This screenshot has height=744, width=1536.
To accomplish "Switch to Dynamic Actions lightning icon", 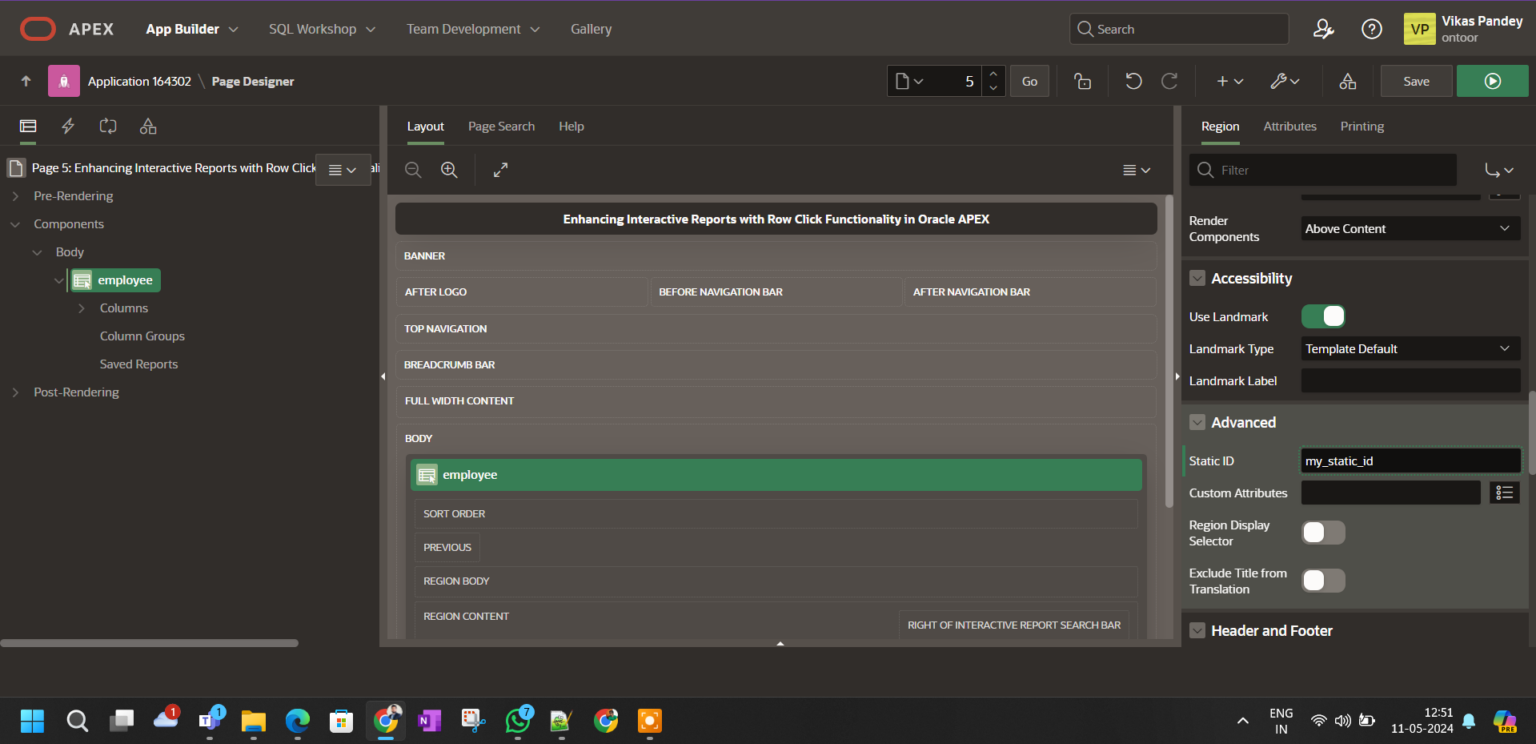I will coord(68,126).
